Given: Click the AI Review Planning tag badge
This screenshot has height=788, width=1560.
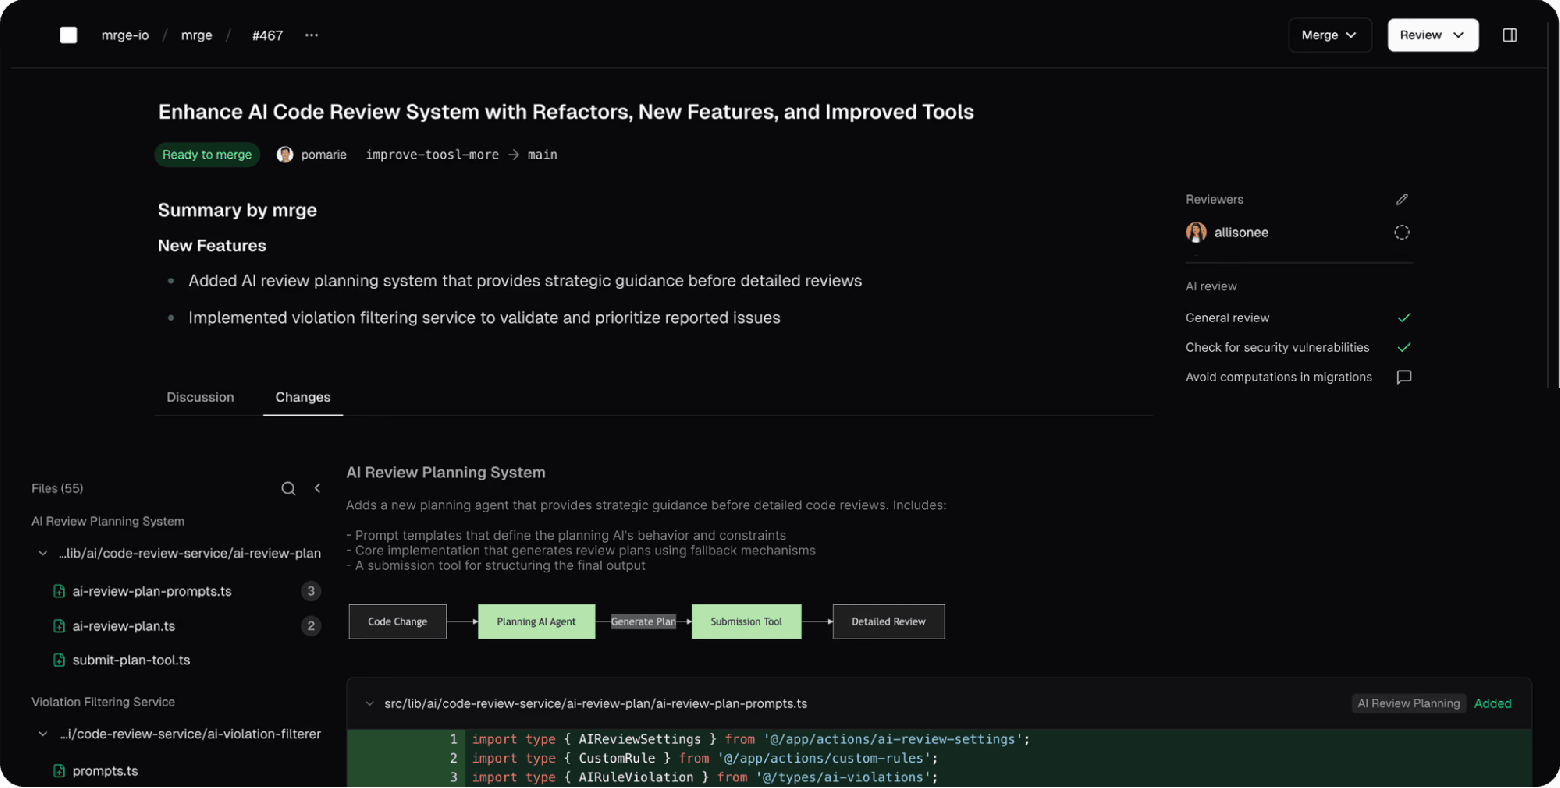Looking at the screenshot, I should click(1408, 704).
